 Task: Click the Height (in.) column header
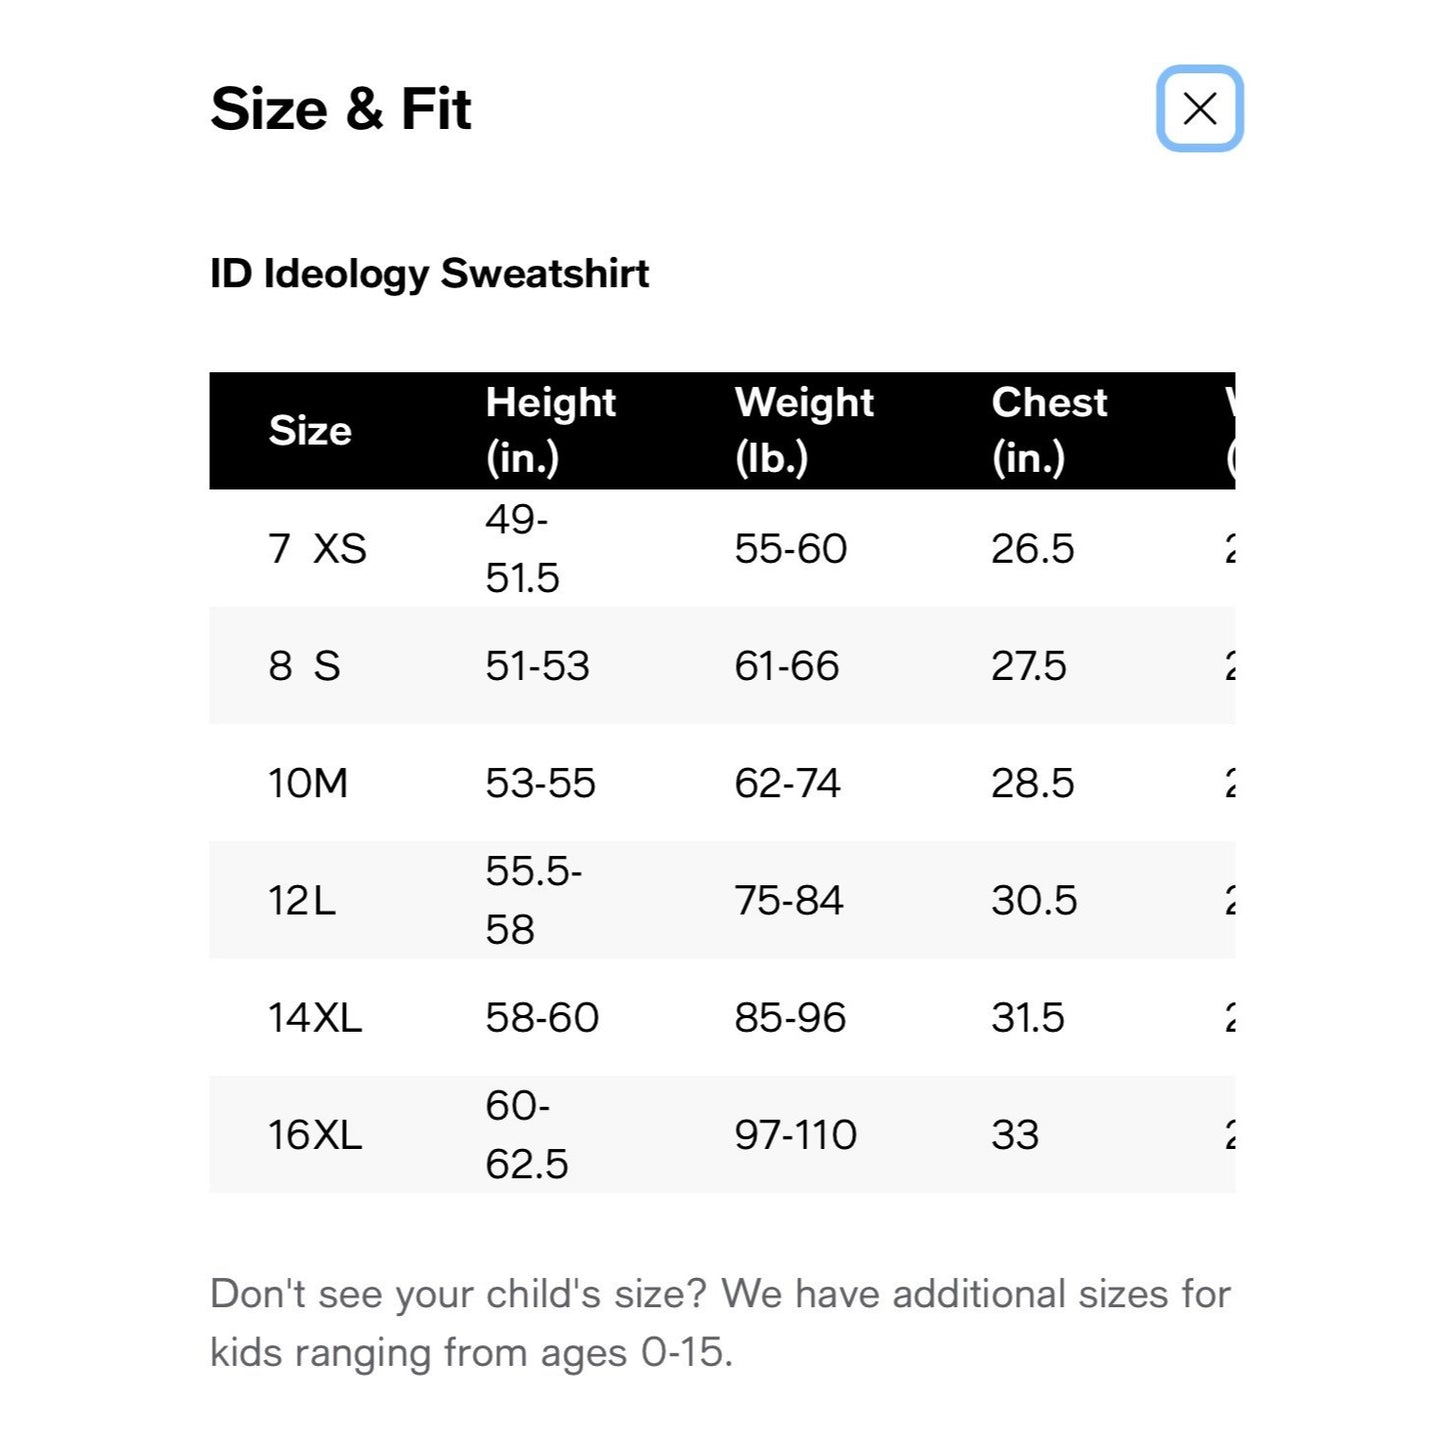click(551, 430)
